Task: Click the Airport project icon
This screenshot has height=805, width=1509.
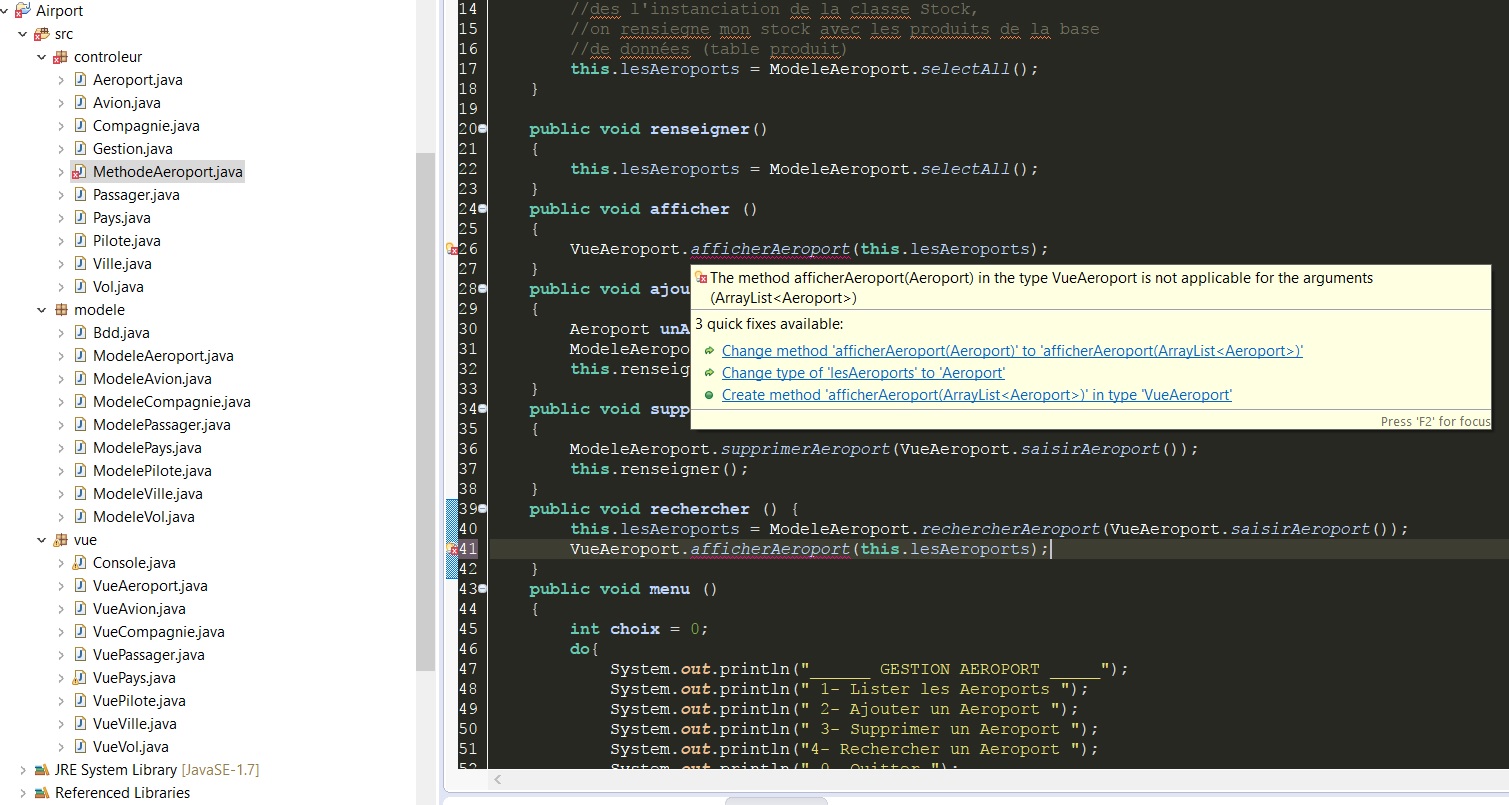Action: click(x=23, y=11)
